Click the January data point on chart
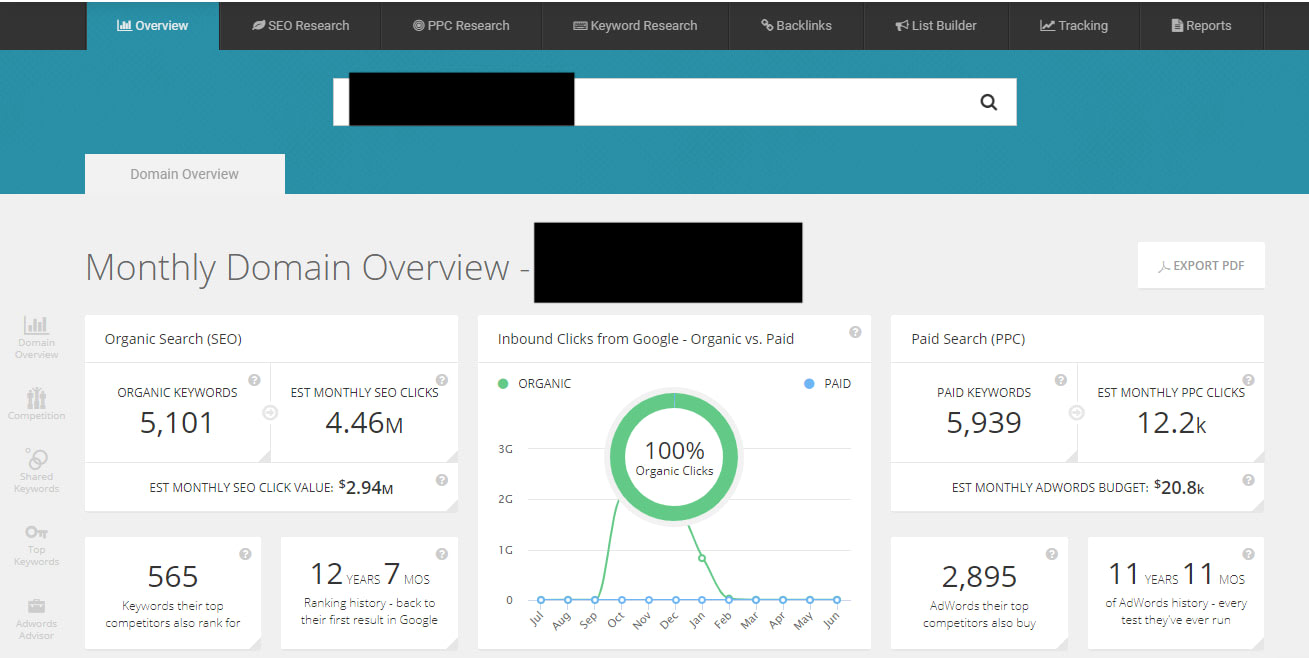The height and width of the screenshot is (658, 1309). click(x=702, y=558)
